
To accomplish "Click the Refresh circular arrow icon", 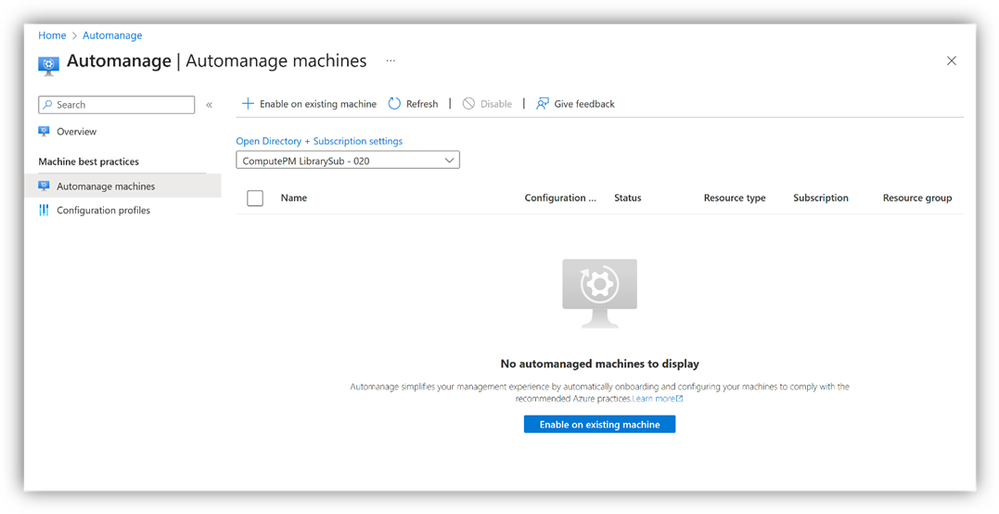I will [394, 104].
